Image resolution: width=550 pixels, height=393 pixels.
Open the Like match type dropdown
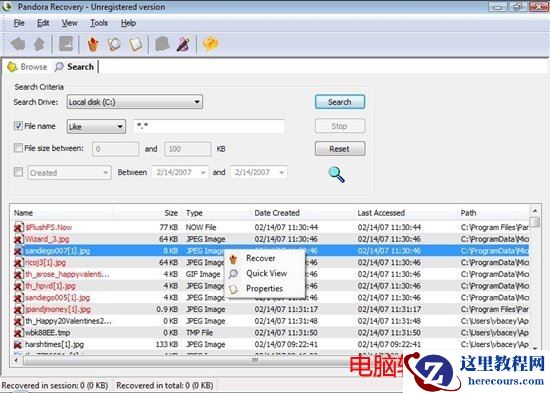pos(96,126)
